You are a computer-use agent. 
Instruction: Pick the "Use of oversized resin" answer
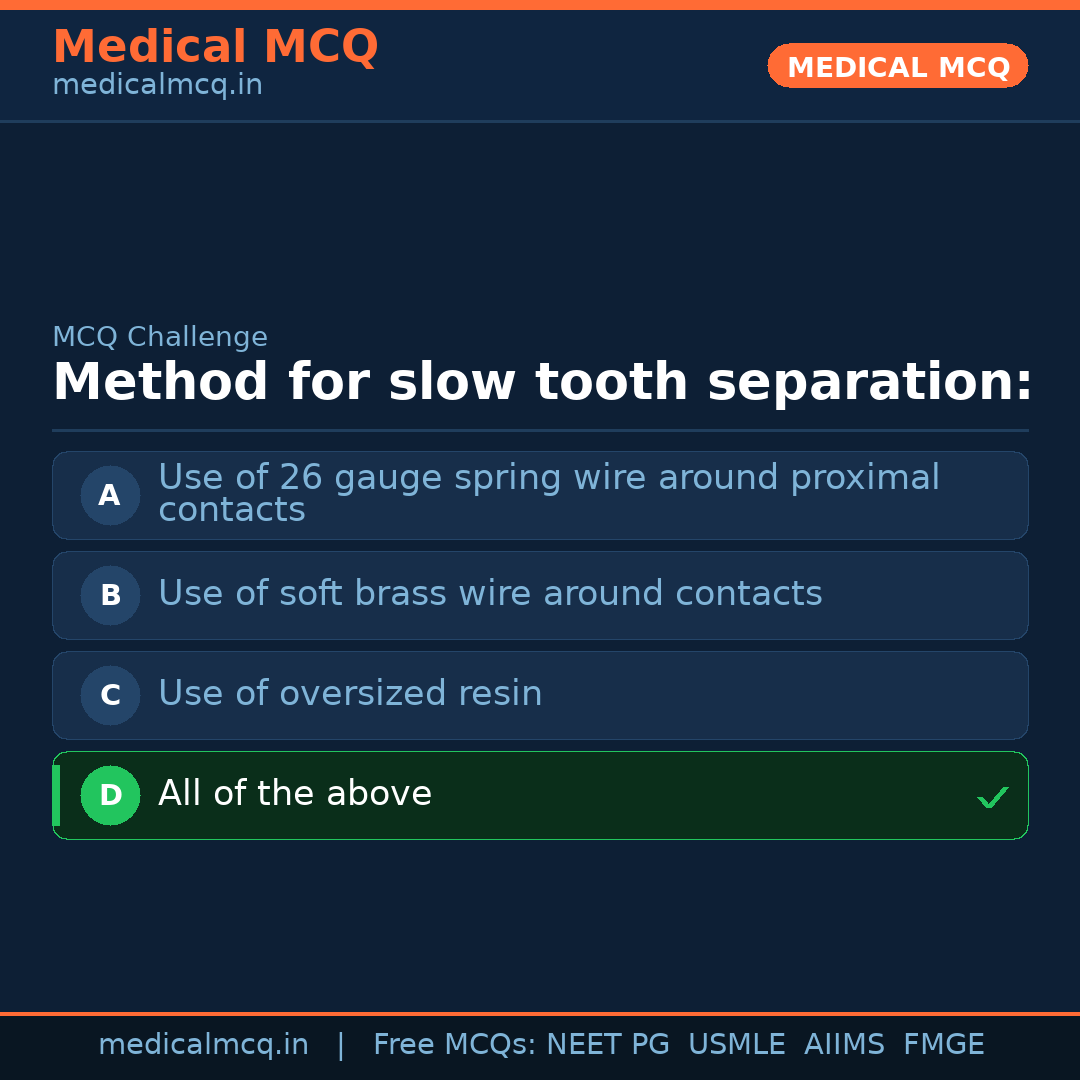coord(350,694)
